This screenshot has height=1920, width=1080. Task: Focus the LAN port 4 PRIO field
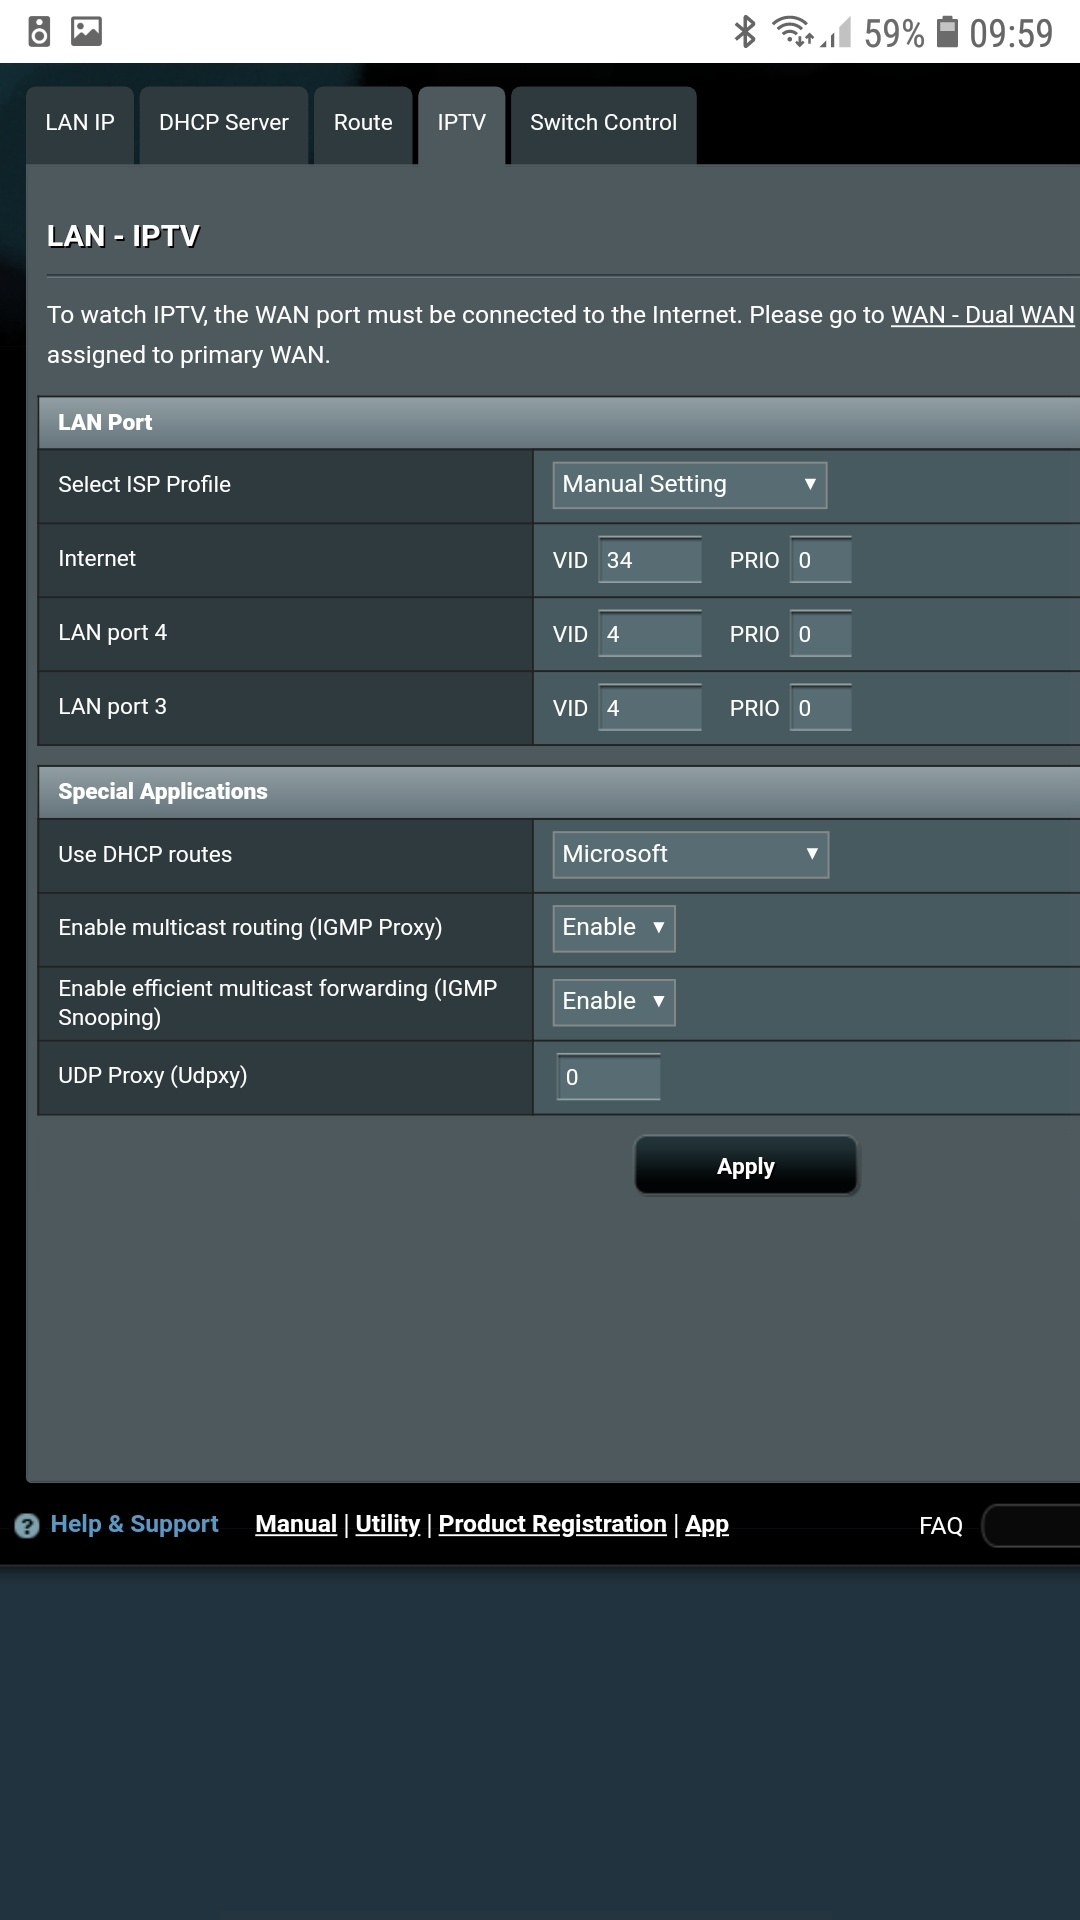click(x=821, y=634)
